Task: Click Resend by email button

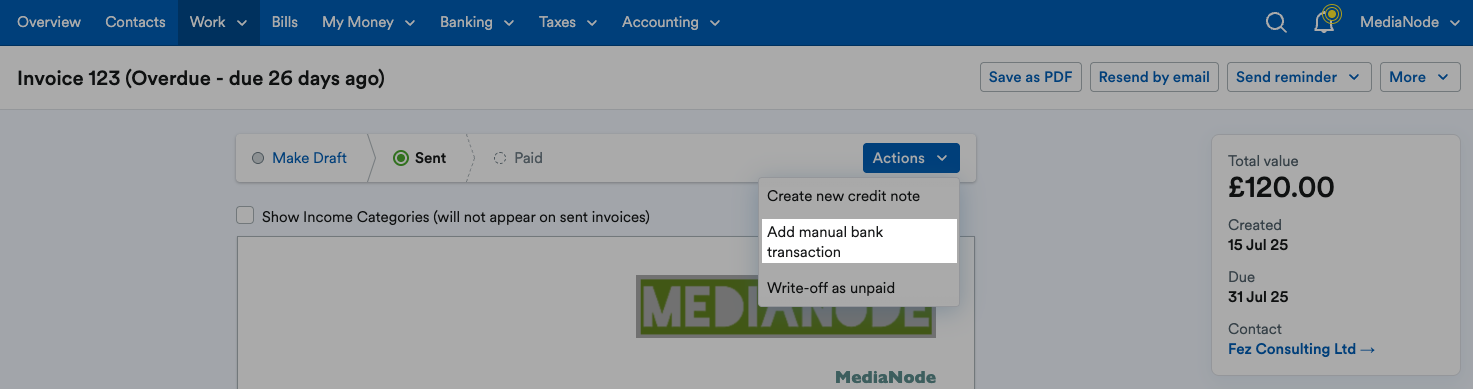Action: coord(1154,77)
